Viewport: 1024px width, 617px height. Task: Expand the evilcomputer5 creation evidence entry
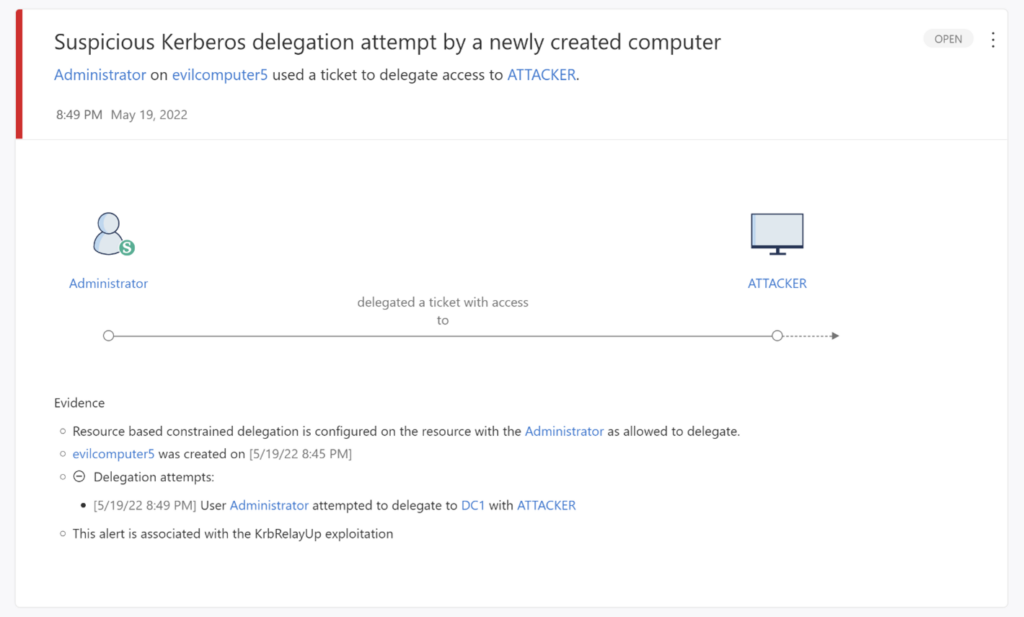[x=61, y=453]
